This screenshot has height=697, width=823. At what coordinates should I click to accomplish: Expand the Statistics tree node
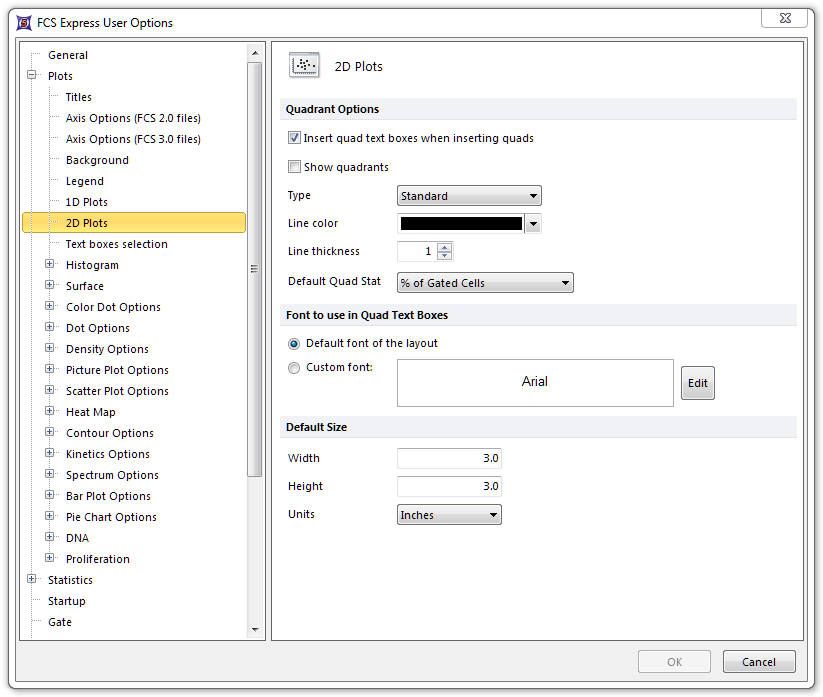point(32,580)
